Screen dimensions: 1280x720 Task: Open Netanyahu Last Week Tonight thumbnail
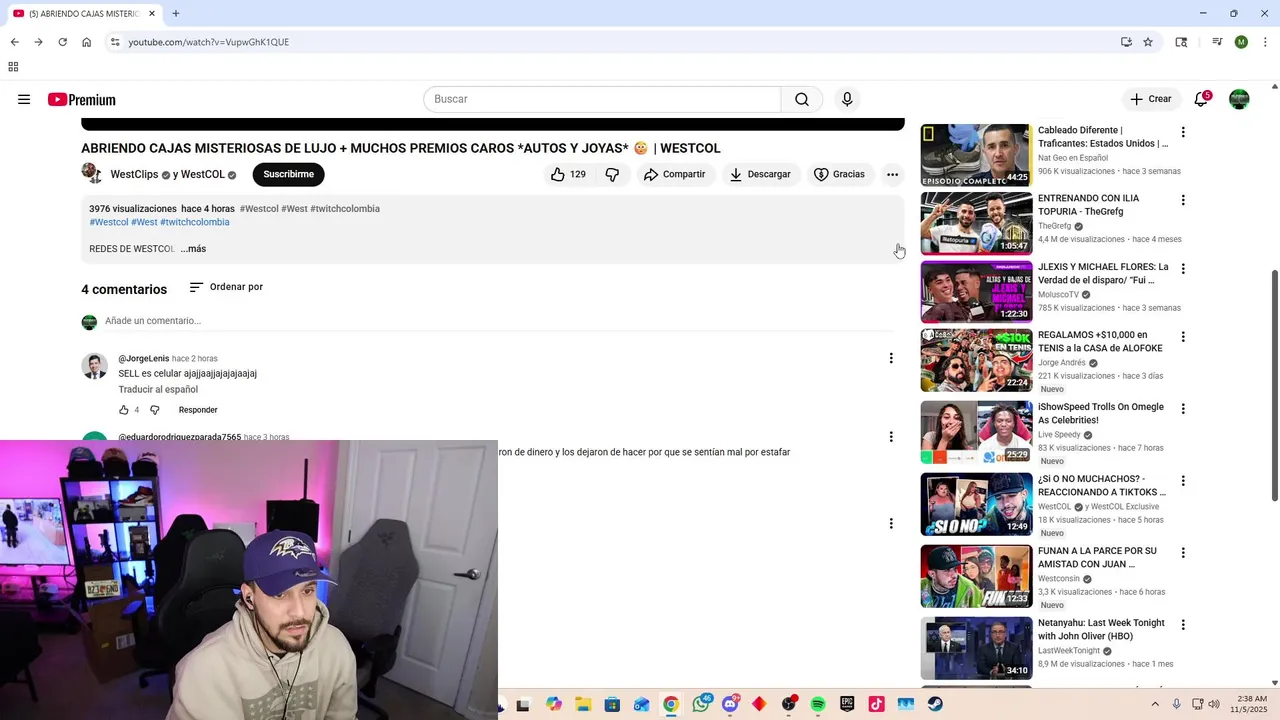point(976,648)
